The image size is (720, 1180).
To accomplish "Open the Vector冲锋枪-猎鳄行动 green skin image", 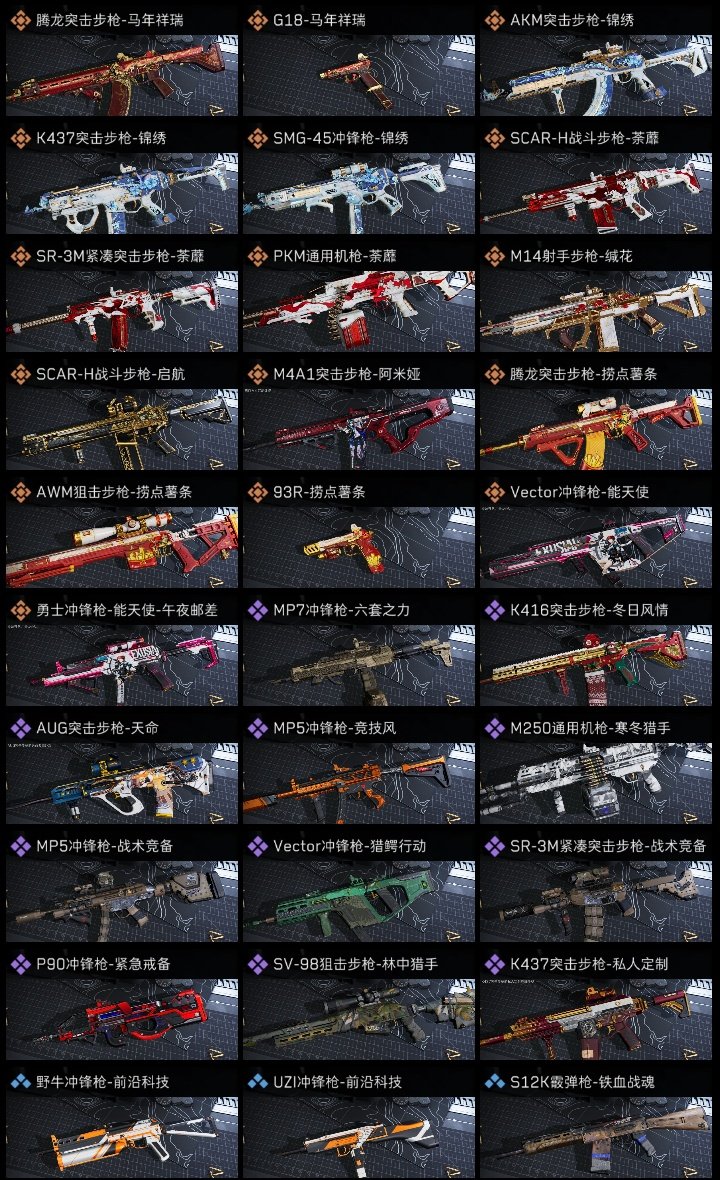I will tap(359, 901).
